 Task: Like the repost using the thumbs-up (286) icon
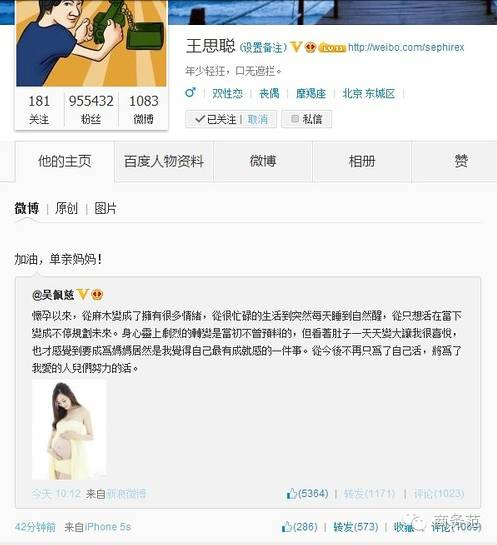[286, 527]
